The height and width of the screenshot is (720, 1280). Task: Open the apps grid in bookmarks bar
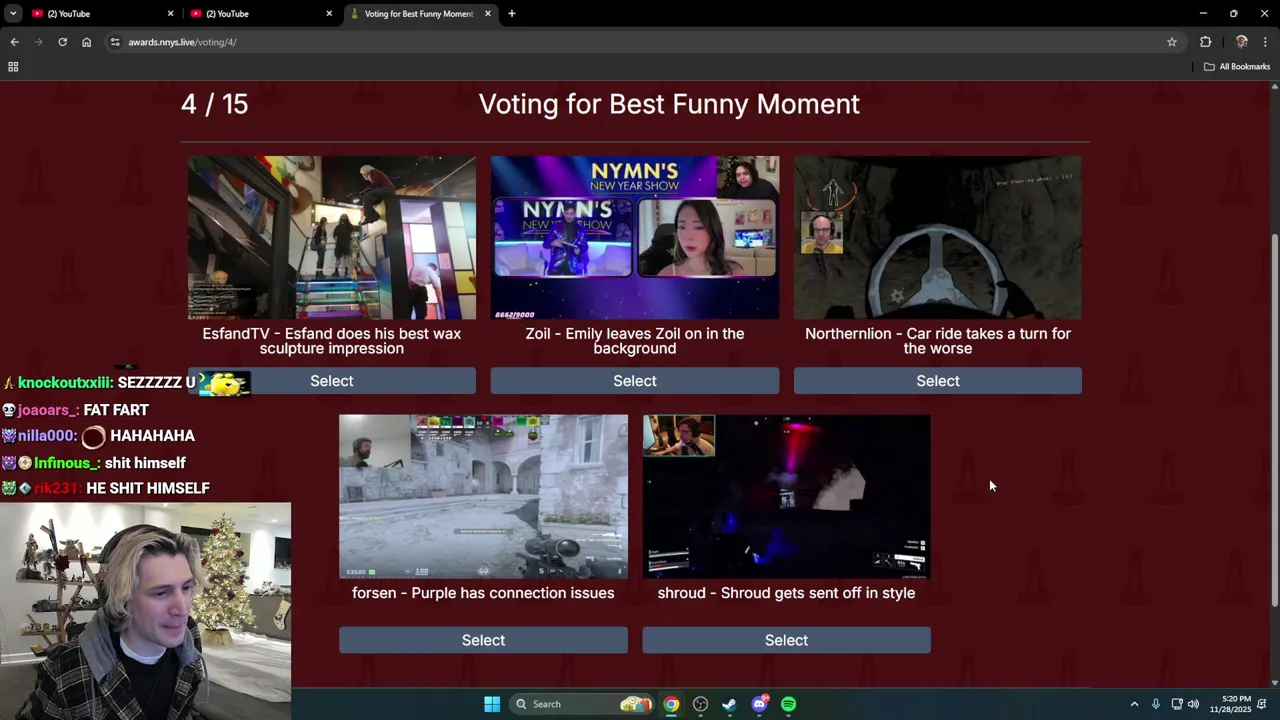(x=13, y=67)
